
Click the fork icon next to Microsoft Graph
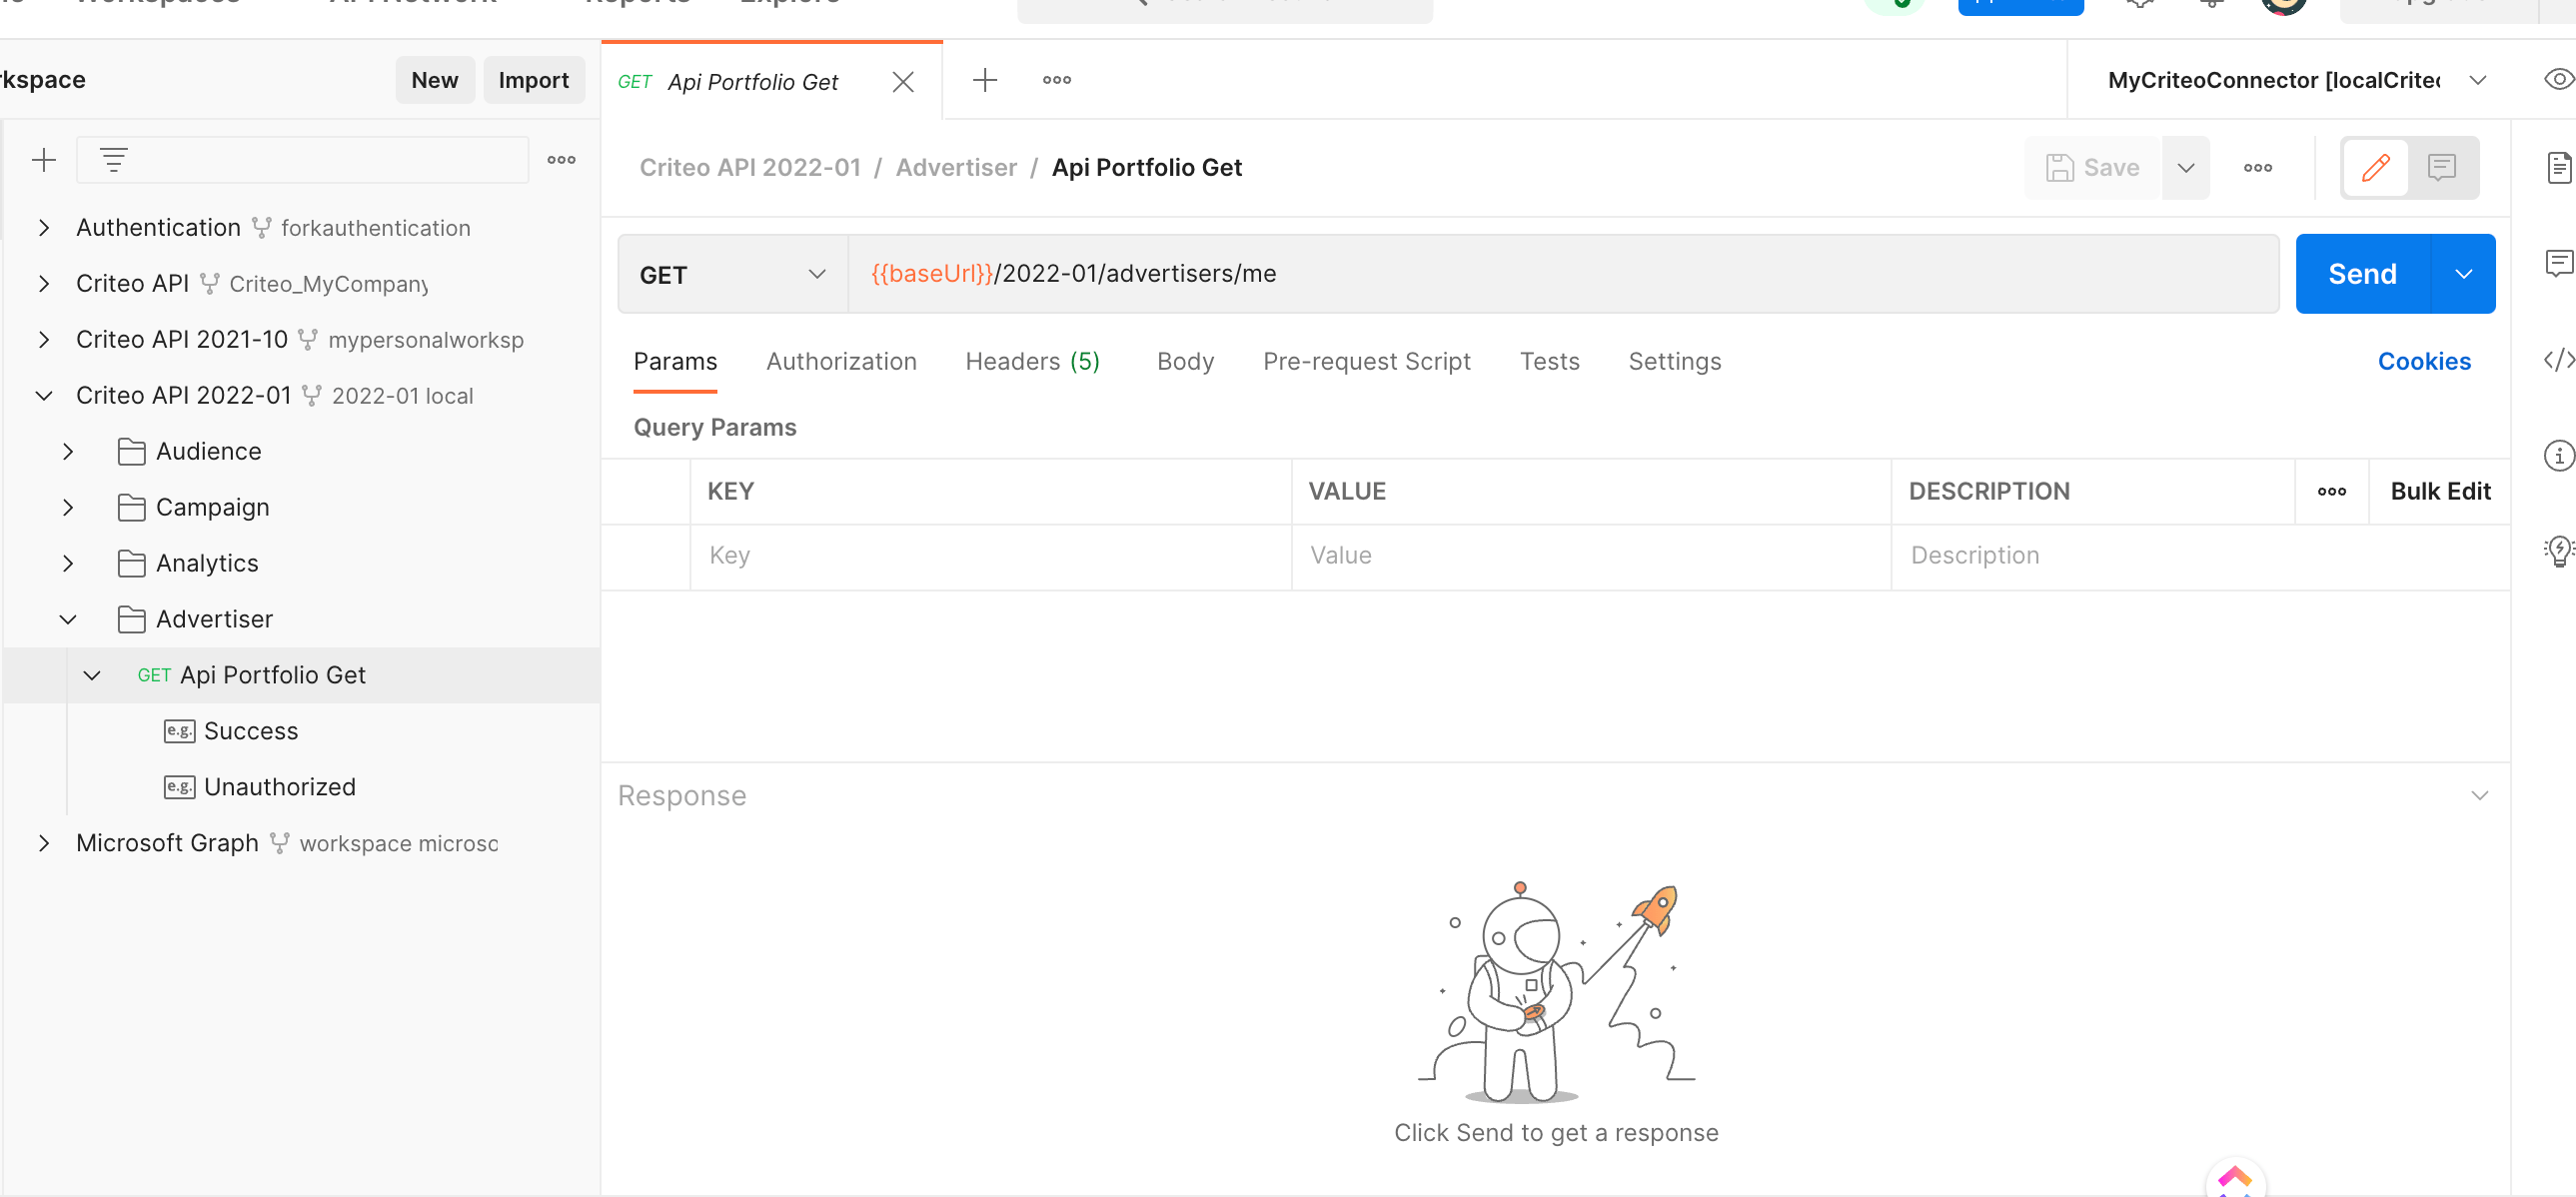[280, 843]
